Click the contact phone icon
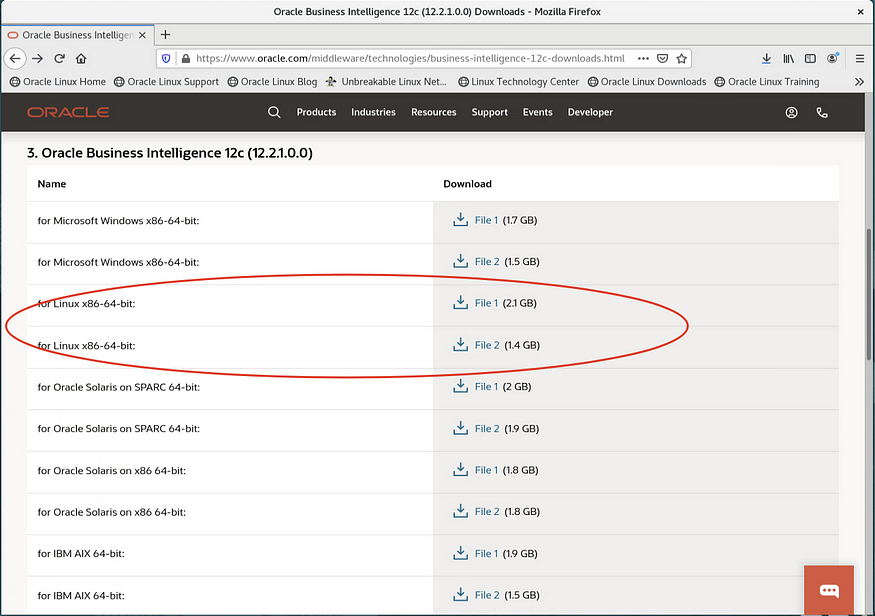Screen dimensions: 875x616 point(822,113)
